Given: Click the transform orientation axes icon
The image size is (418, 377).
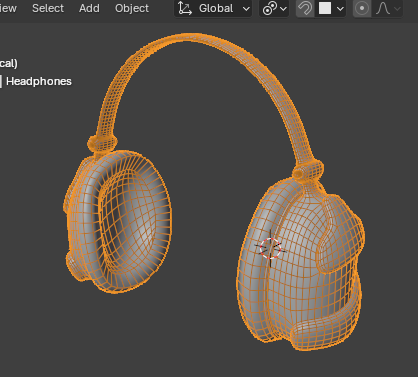Looking at the screenshot, I should pos(185,8).
